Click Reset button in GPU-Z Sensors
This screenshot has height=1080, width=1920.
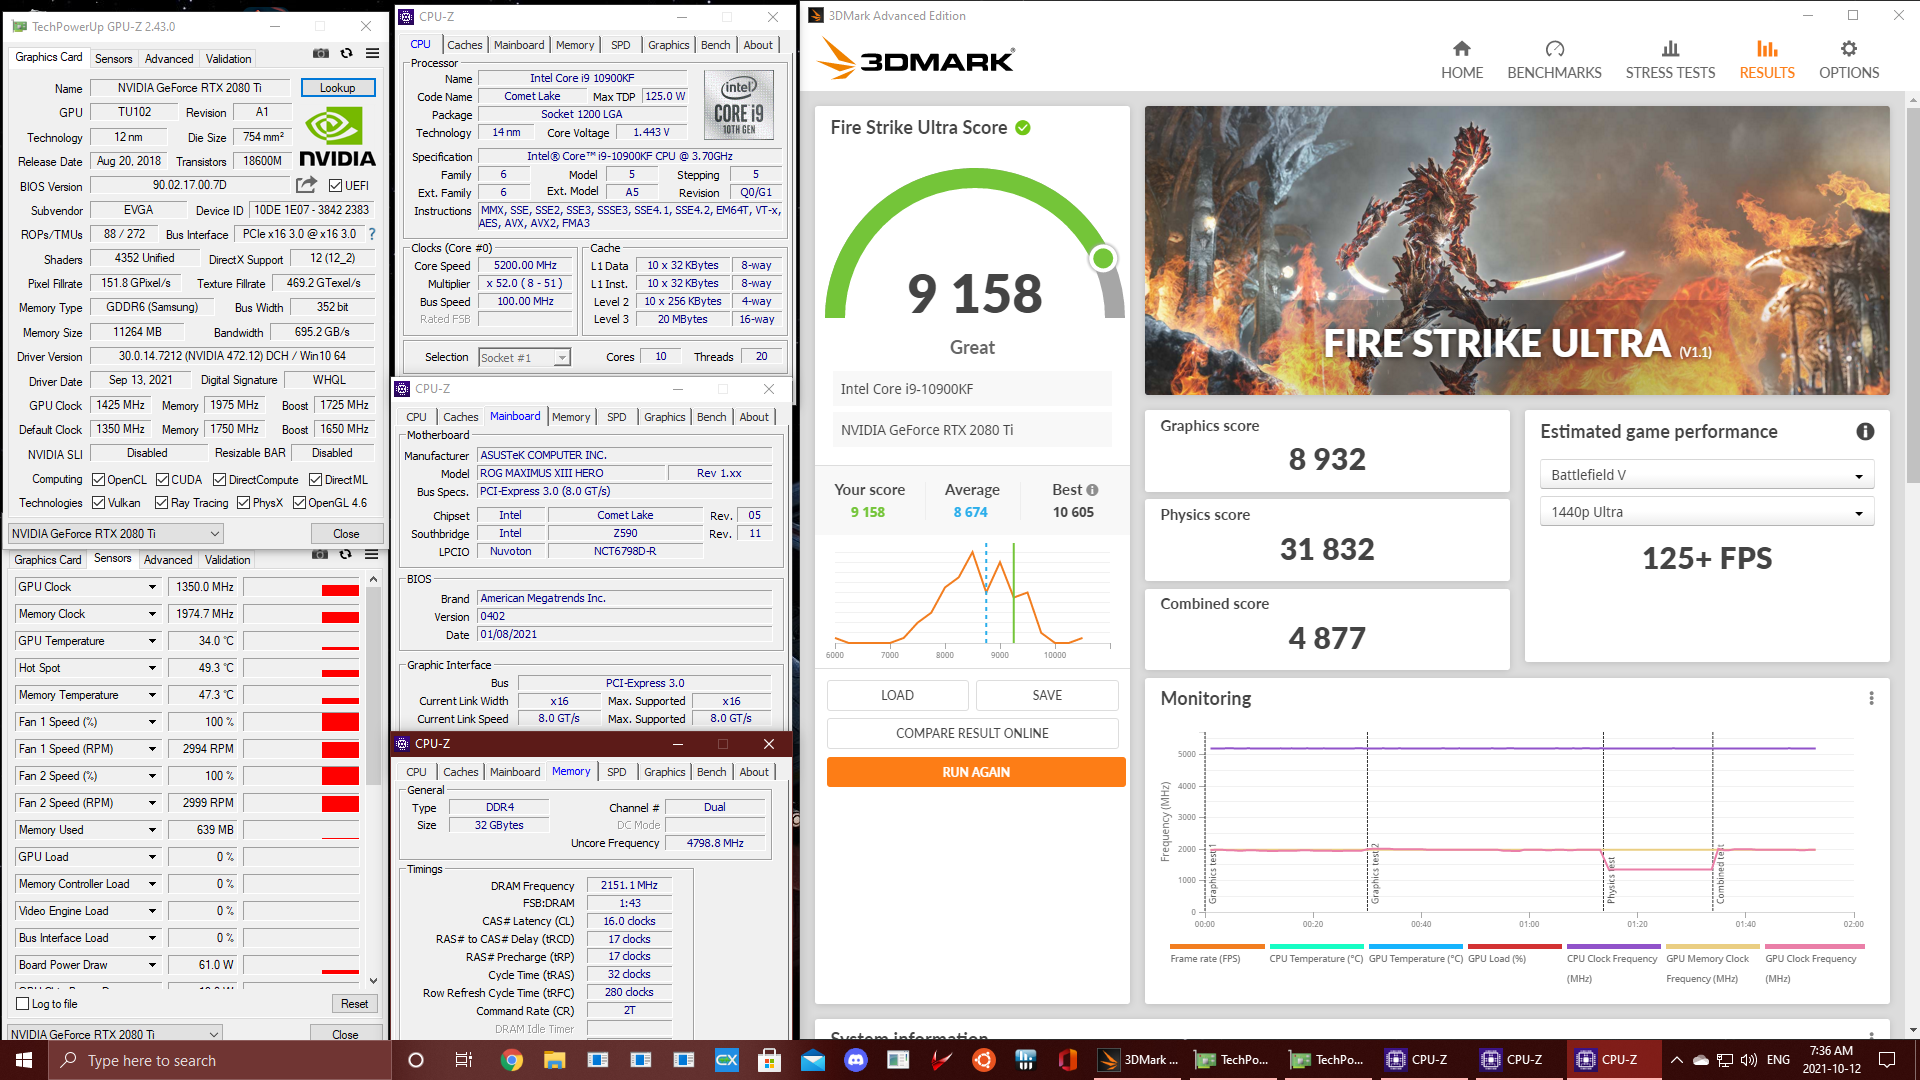[x=354, y=1004]
